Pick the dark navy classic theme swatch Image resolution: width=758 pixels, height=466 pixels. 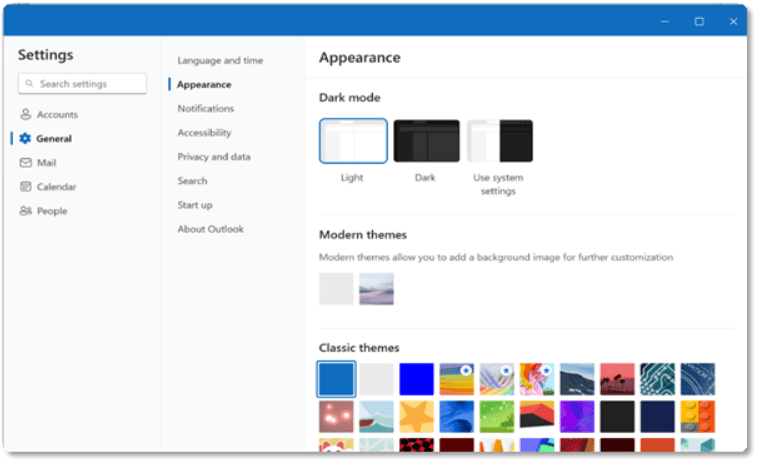click(657, 416)
